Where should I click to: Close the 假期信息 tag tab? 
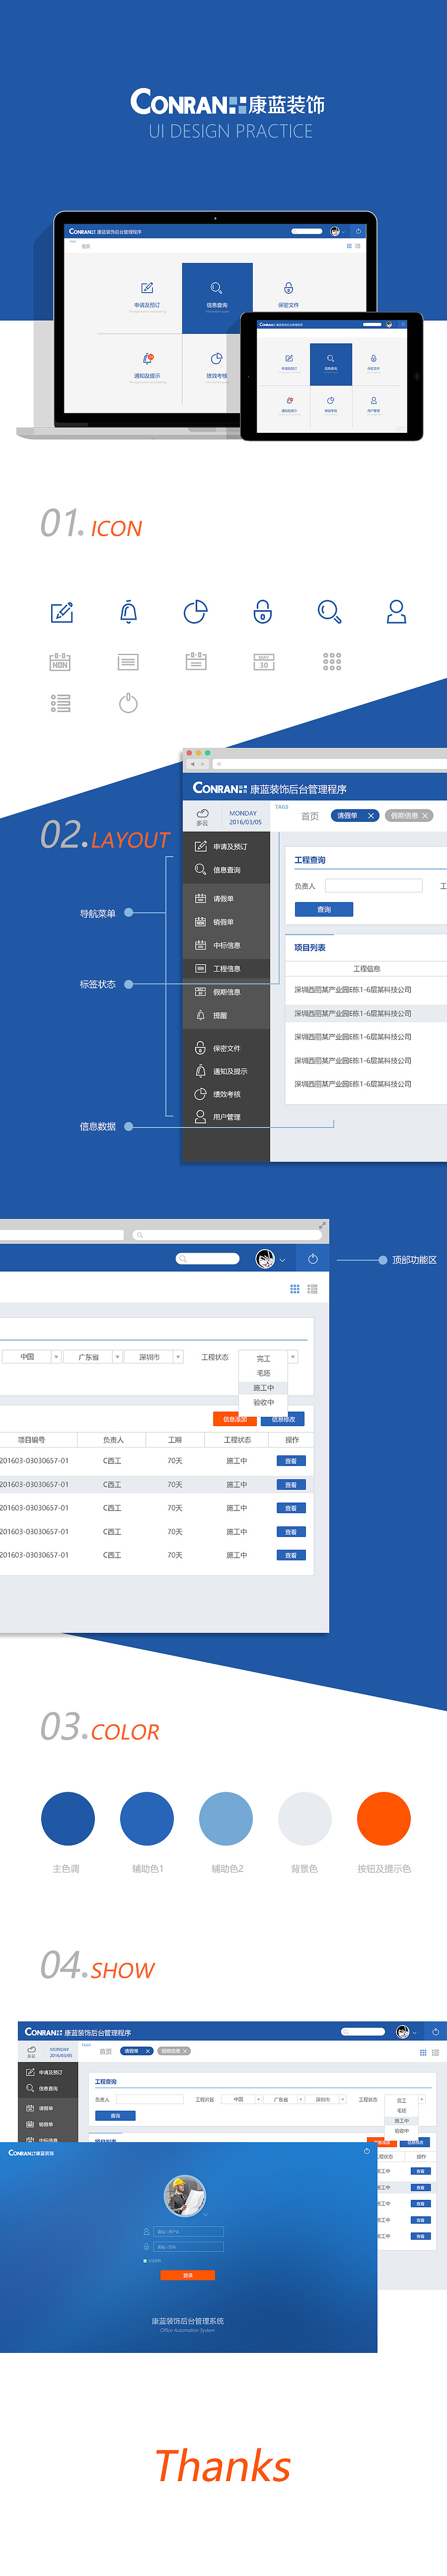coord(425,816)
